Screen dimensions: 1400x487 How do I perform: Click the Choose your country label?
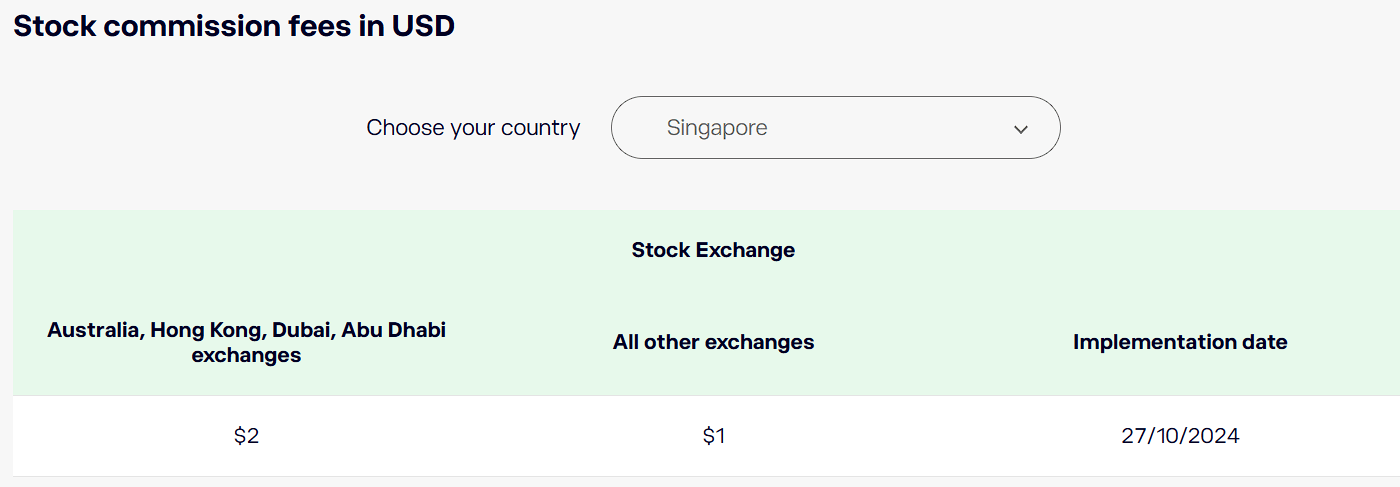pos(473,128)
